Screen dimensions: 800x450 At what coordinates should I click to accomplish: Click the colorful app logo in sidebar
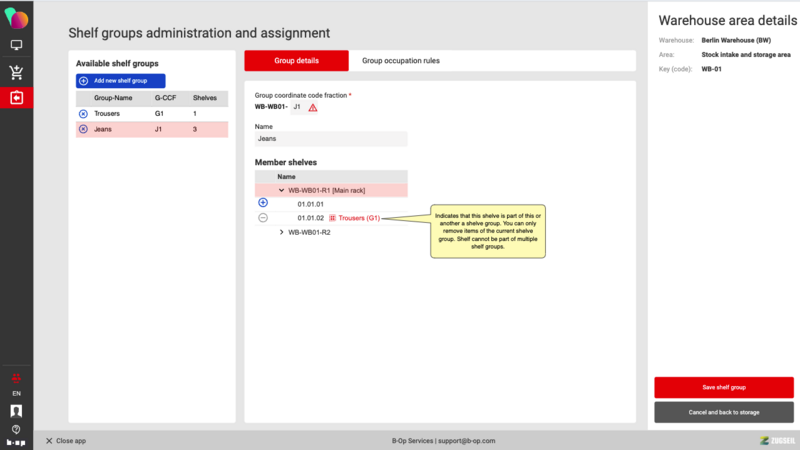click(16, 18)
